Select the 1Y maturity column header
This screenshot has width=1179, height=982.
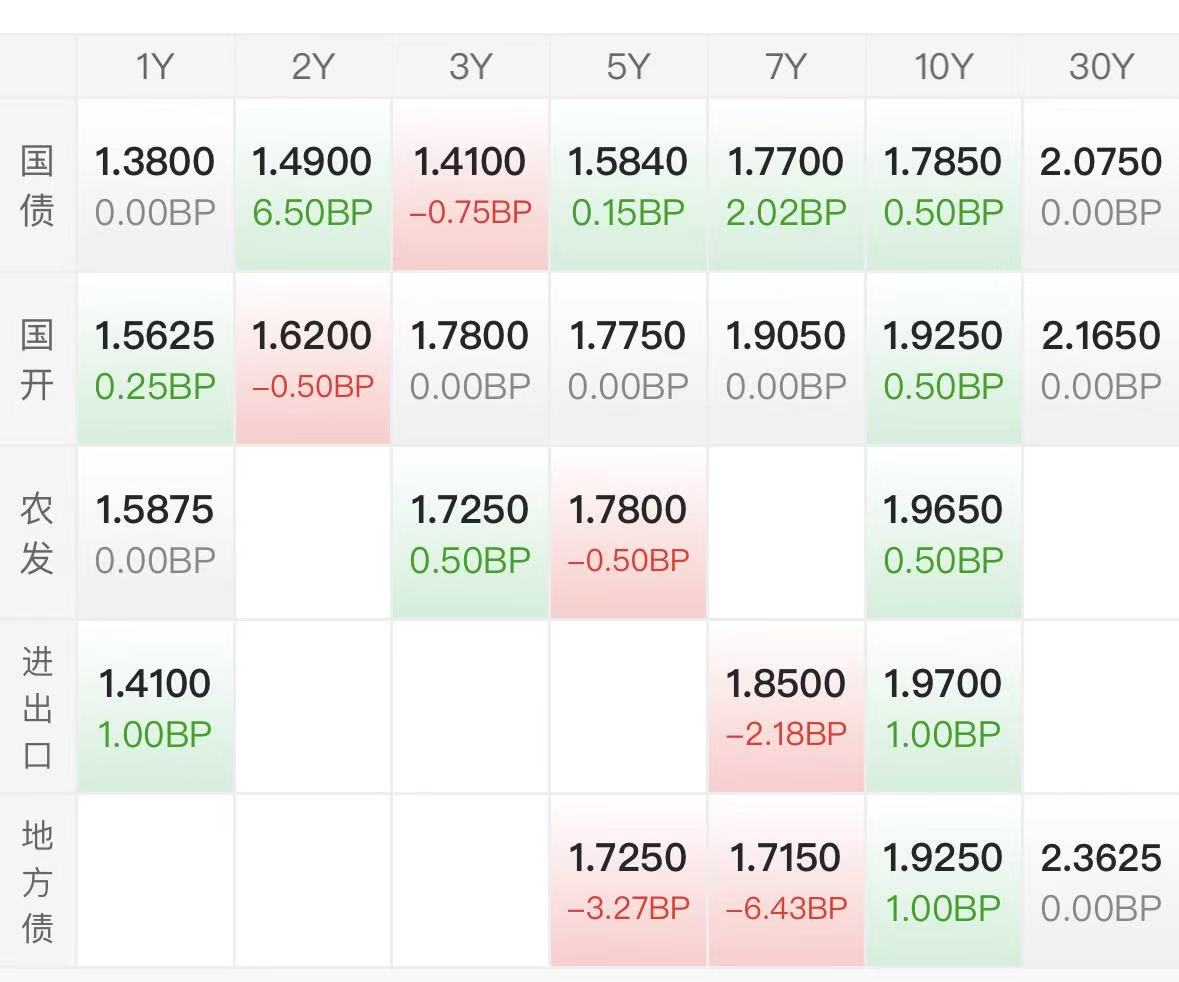155,67
